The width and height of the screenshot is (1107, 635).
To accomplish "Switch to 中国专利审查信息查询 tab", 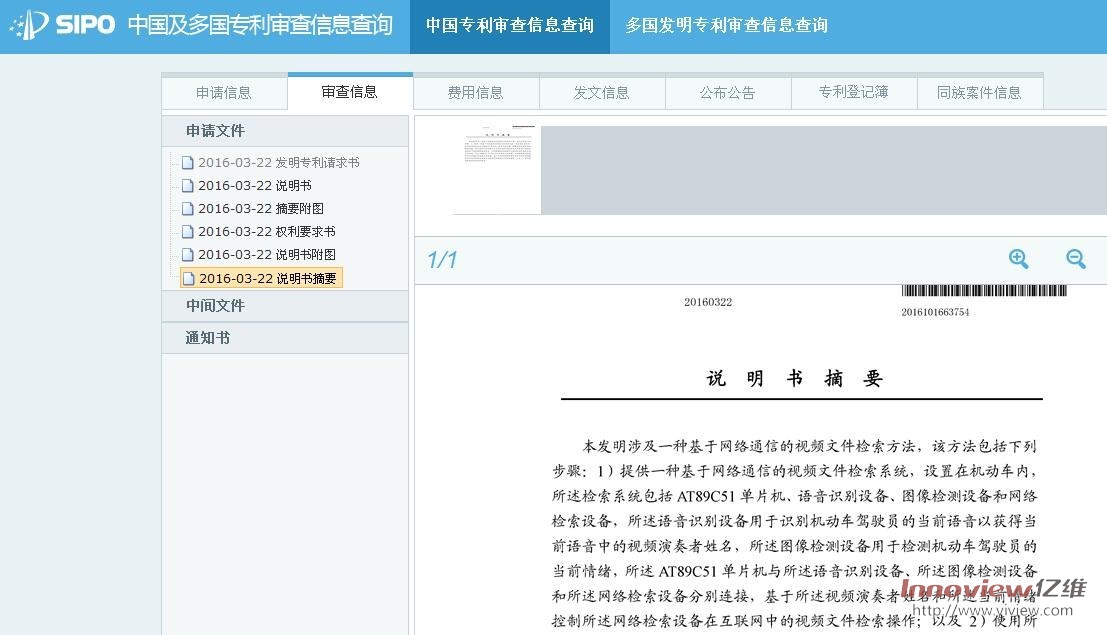I will click(509, 26).
